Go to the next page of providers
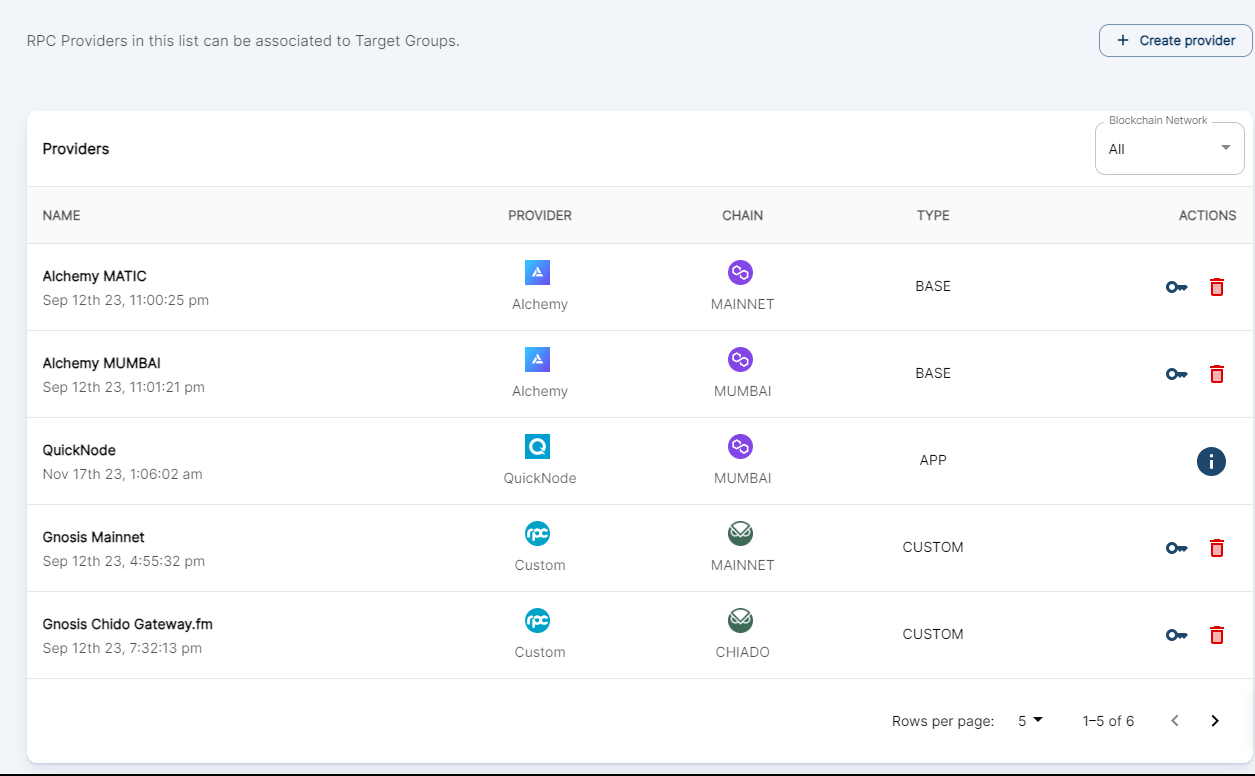 1215,721
